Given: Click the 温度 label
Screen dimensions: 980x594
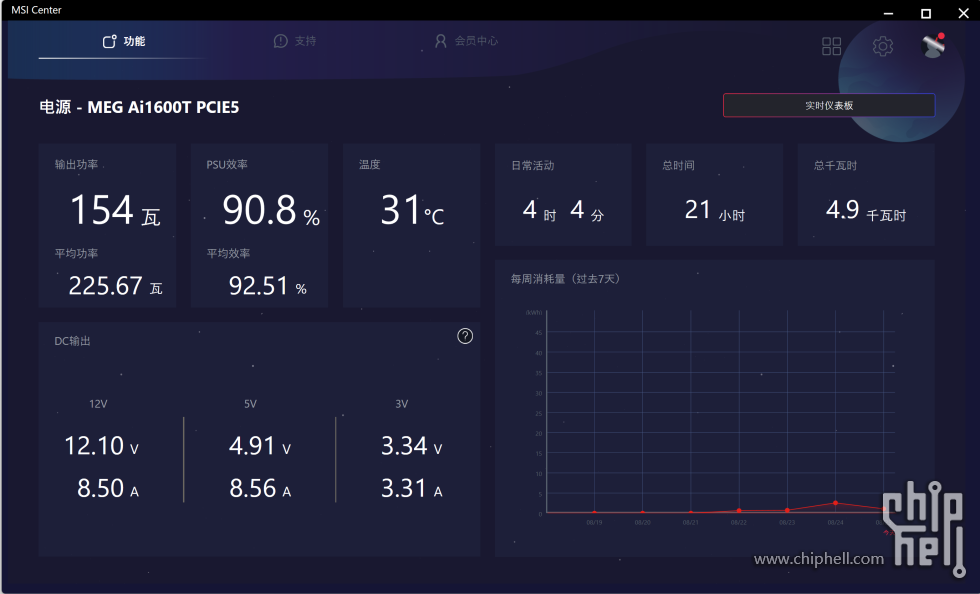Looking at the screenshot, I should tap(369, 164).
